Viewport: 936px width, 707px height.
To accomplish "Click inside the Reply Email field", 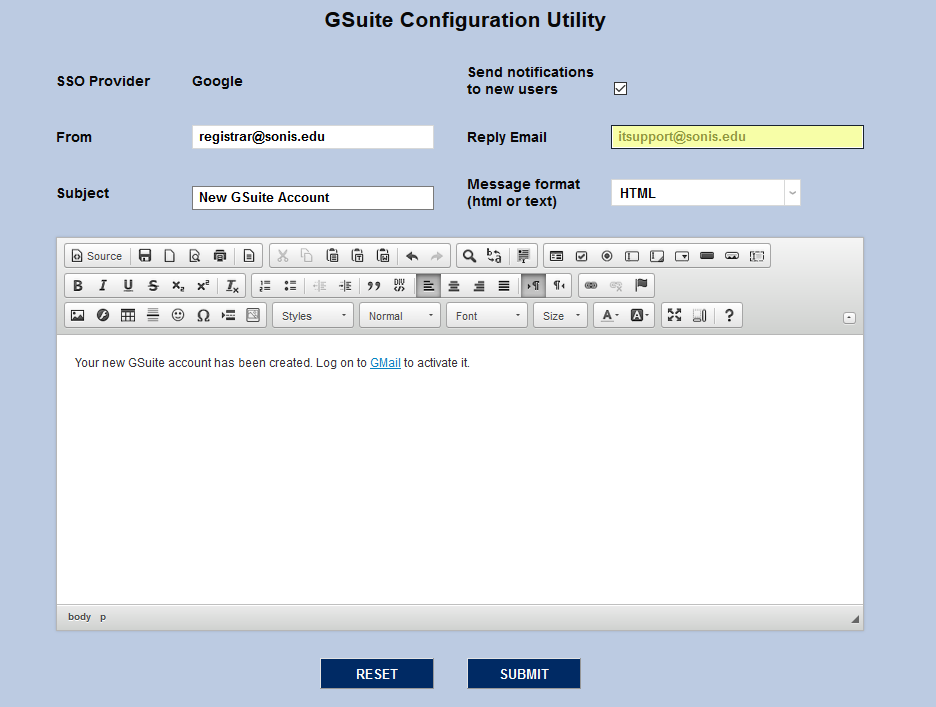I will coord(736,137).
